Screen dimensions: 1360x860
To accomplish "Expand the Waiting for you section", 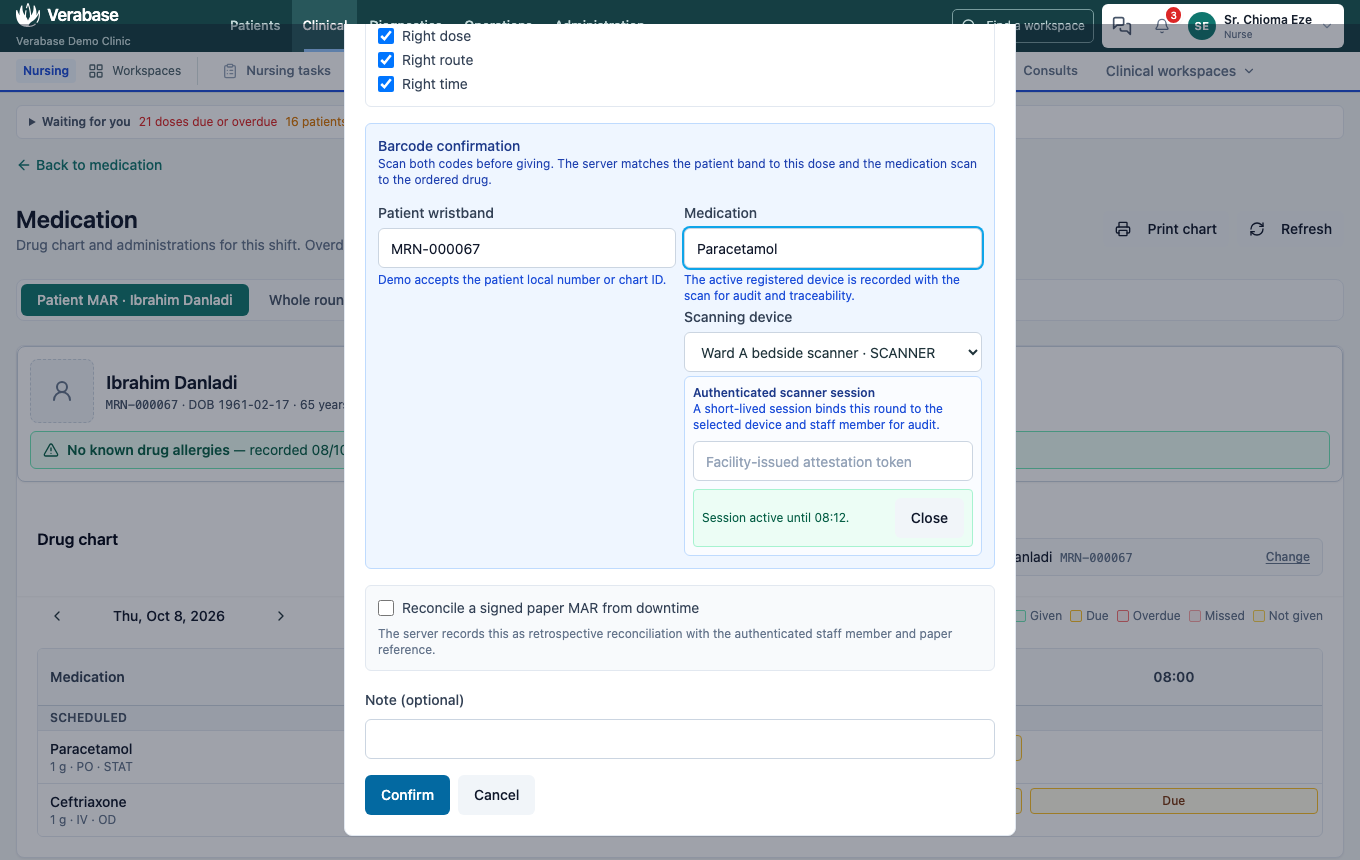I will click(79, 122).
